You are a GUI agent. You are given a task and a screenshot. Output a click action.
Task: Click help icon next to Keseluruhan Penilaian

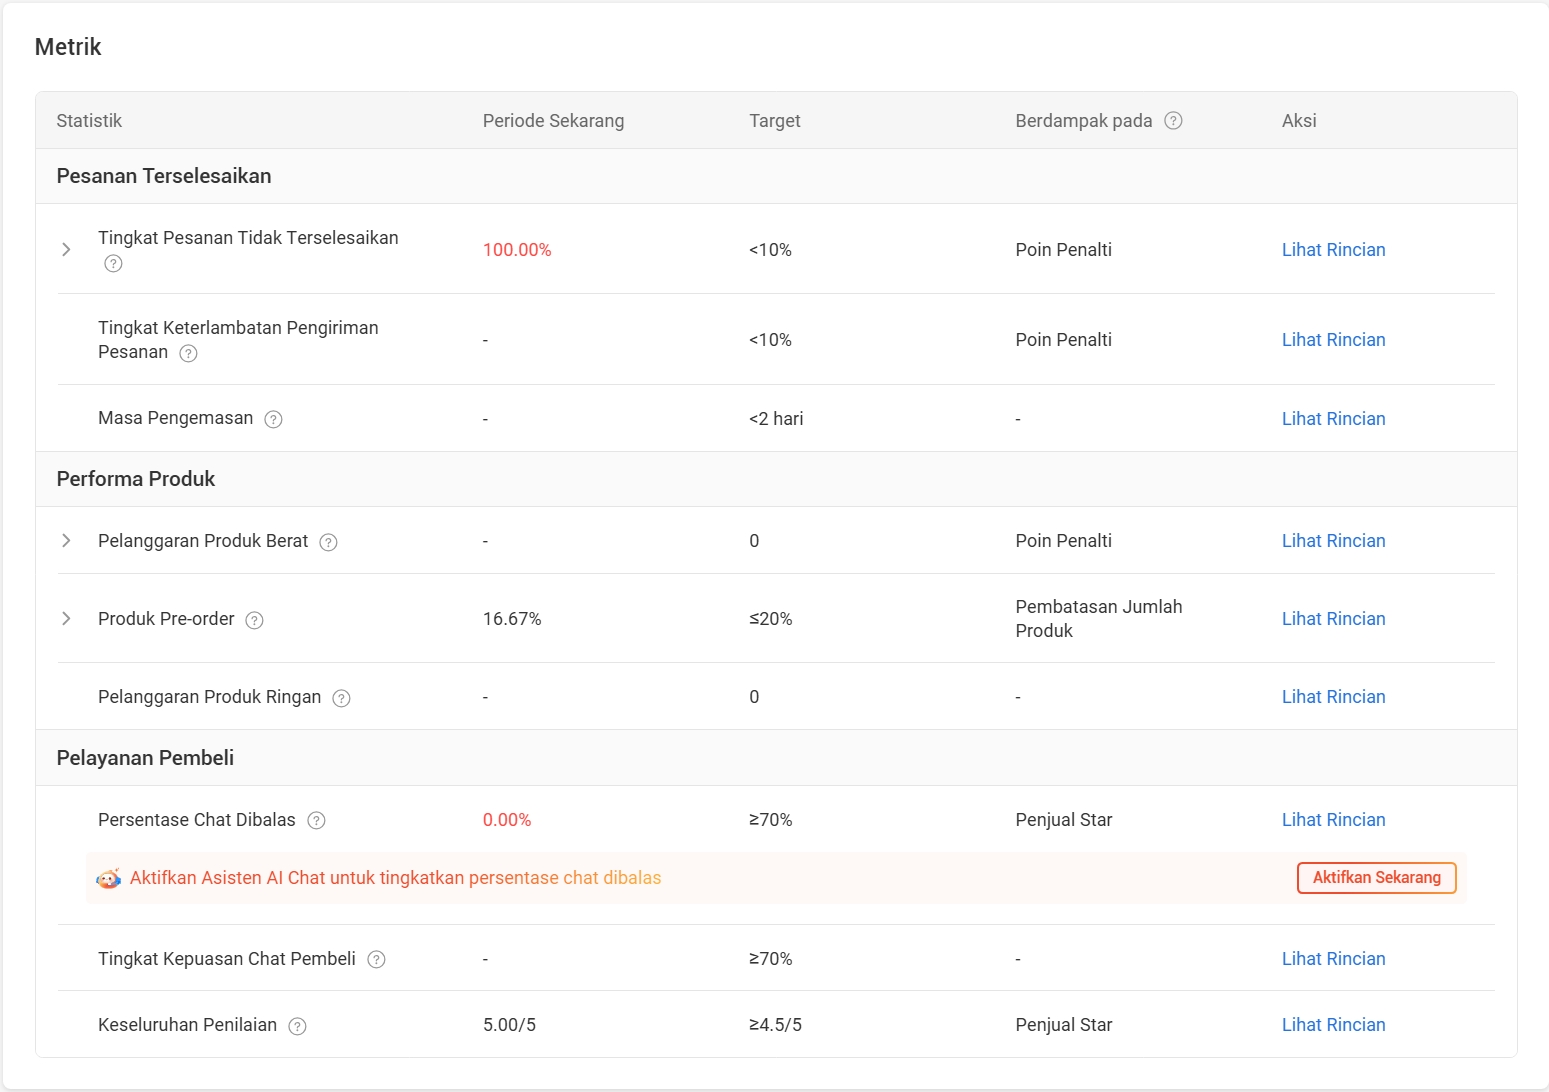click(x=298, y=1026)
